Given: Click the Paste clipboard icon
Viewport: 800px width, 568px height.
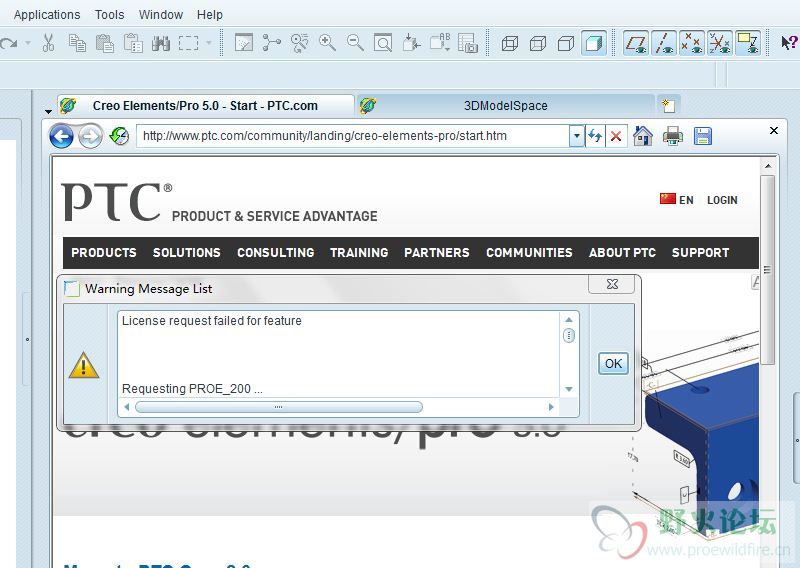Looking at the screenshot, I should [x=105, y=43].
